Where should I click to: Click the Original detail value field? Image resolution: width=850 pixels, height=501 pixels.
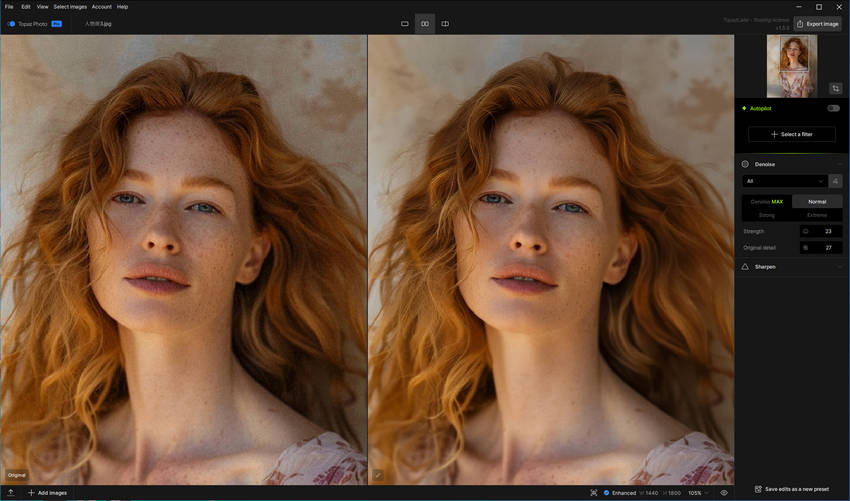[x=821, y=248]
